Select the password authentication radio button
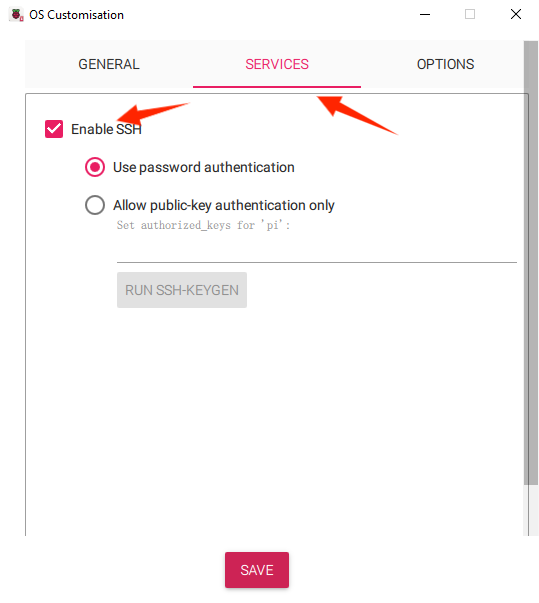The width and height of the screenshot is (539, 603). pyautogui.click(x=95, y=167)
